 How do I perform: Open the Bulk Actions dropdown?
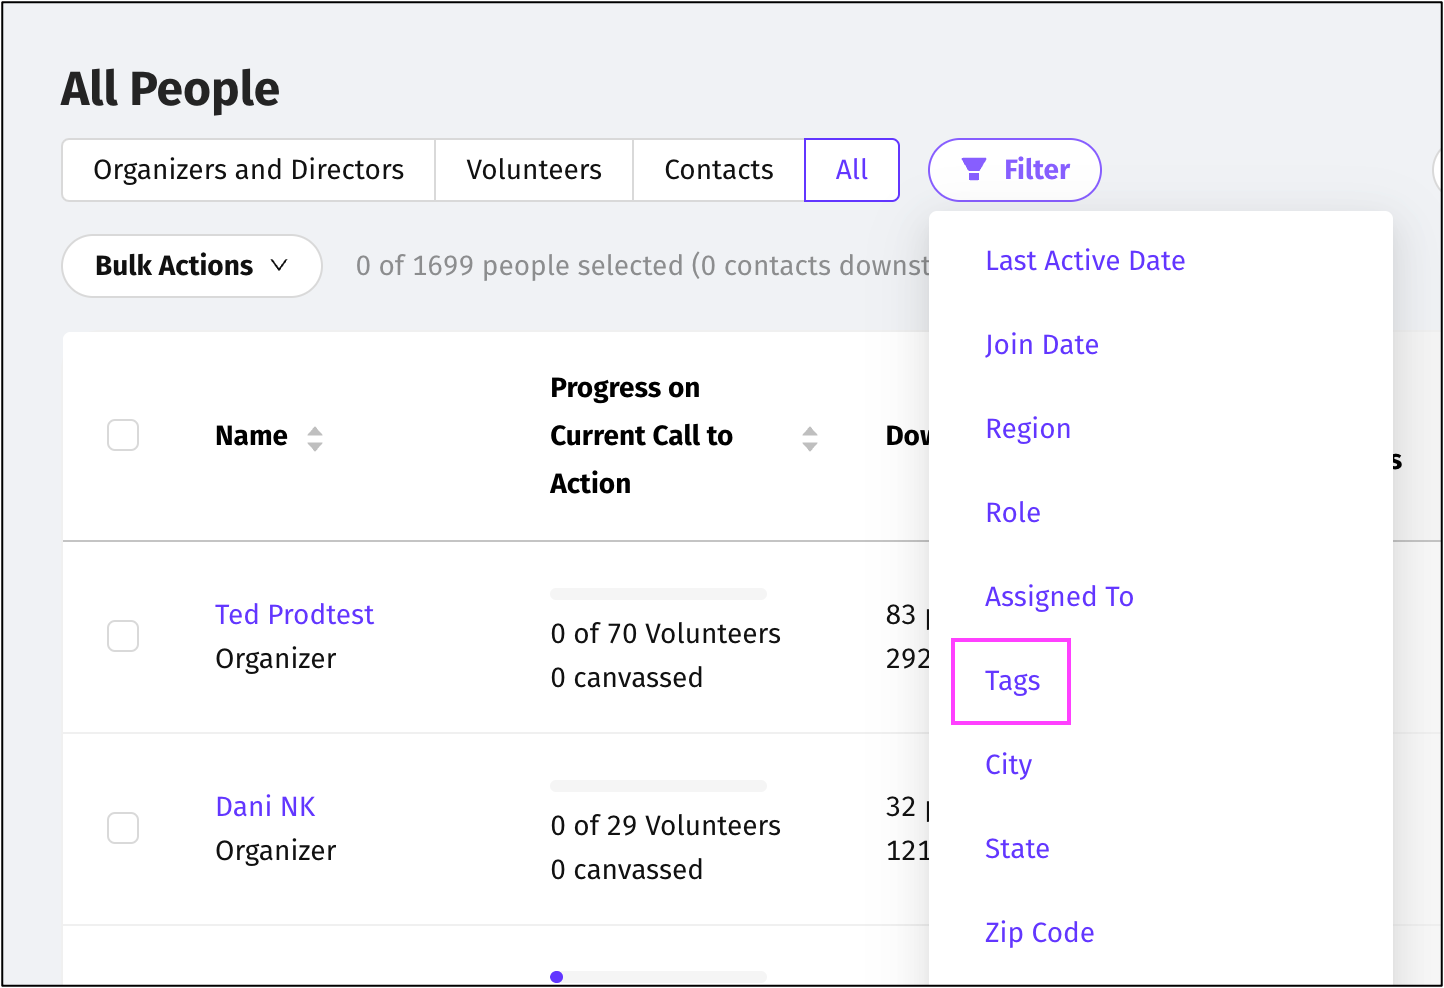[x=191, y=266]
